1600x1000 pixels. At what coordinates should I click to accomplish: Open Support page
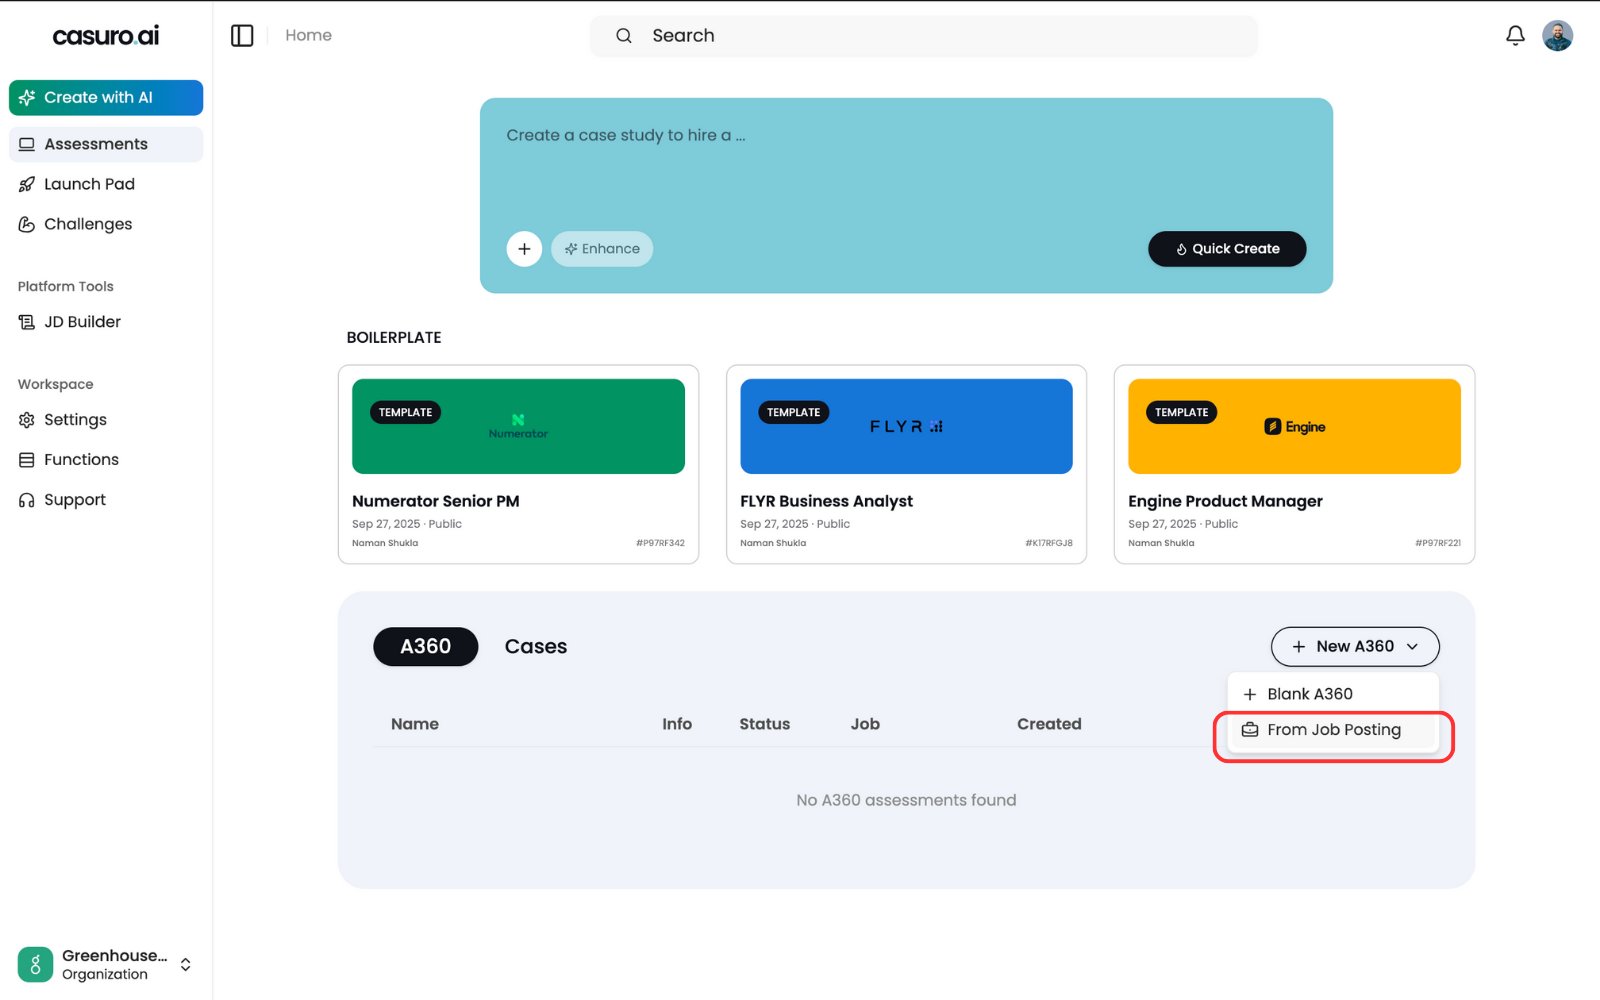click(106, 500)
